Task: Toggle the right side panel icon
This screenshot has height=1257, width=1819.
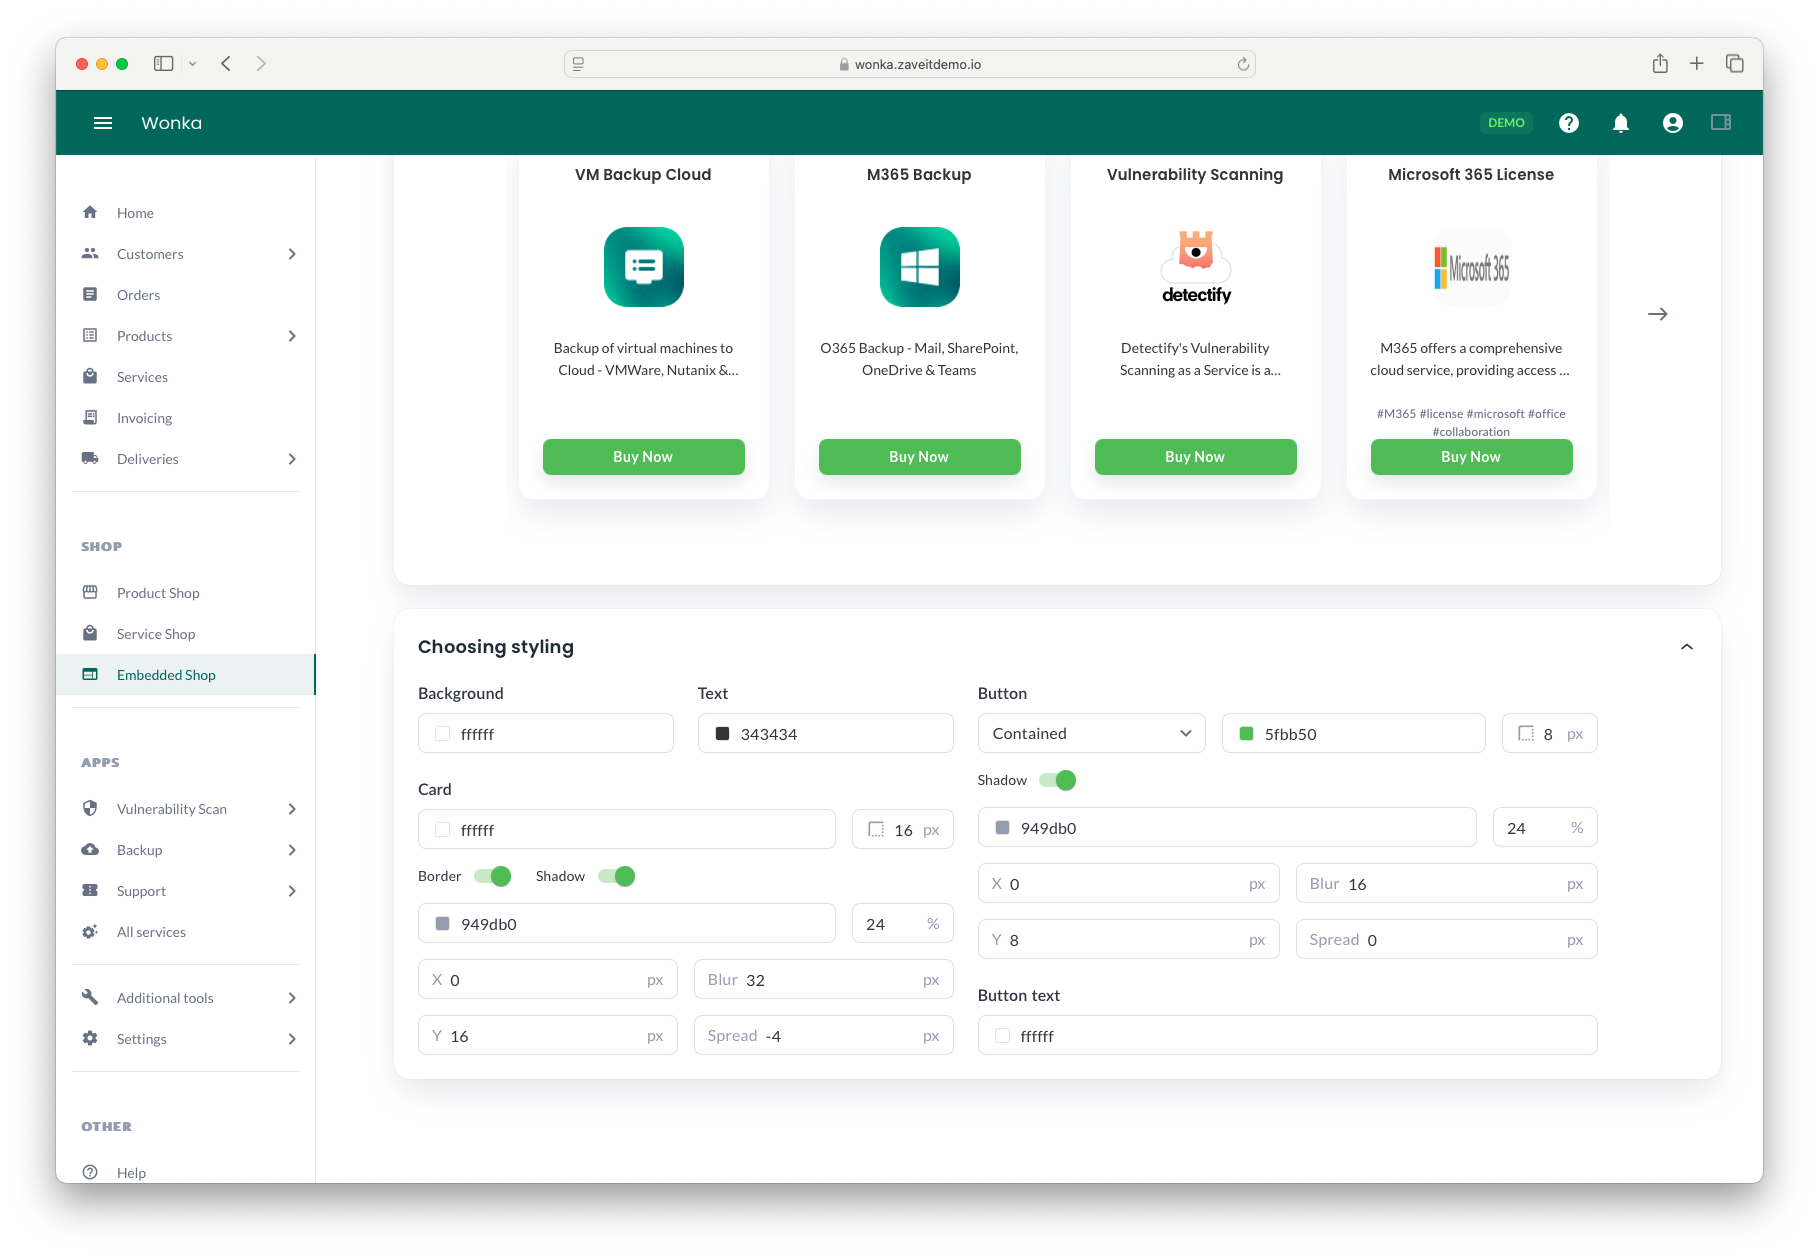Action: 1720,122
